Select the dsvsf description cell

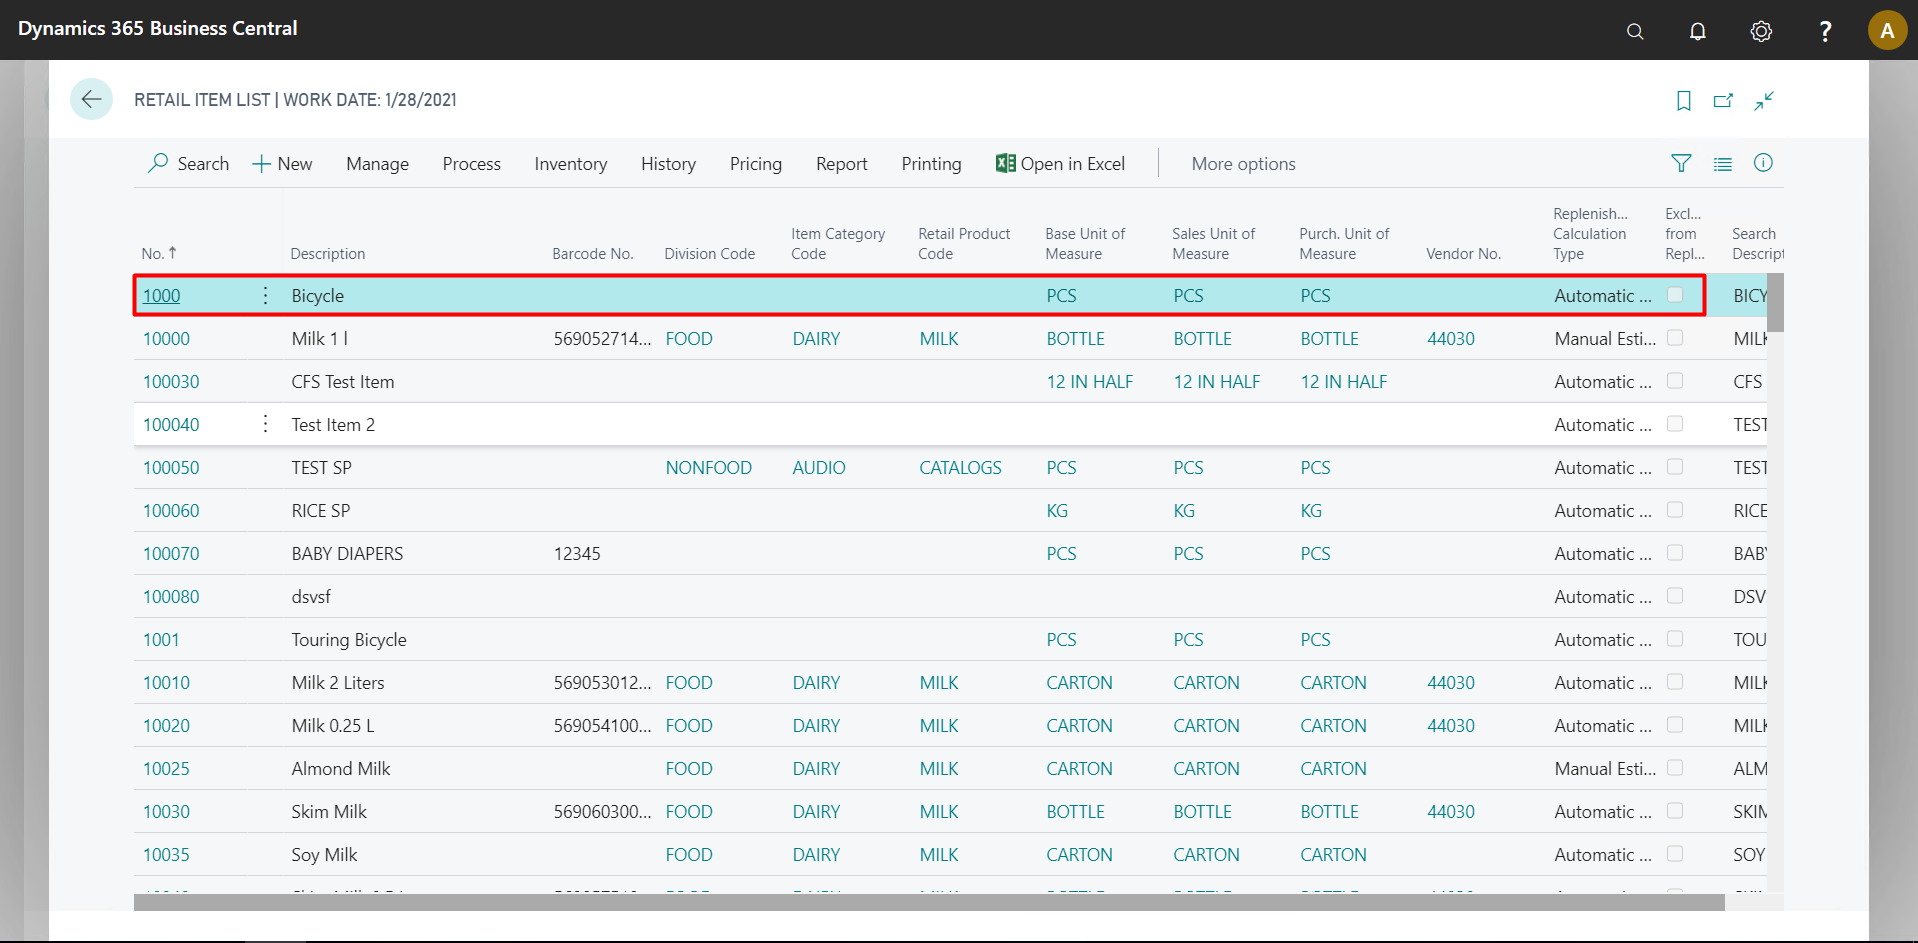pos(311,596)
